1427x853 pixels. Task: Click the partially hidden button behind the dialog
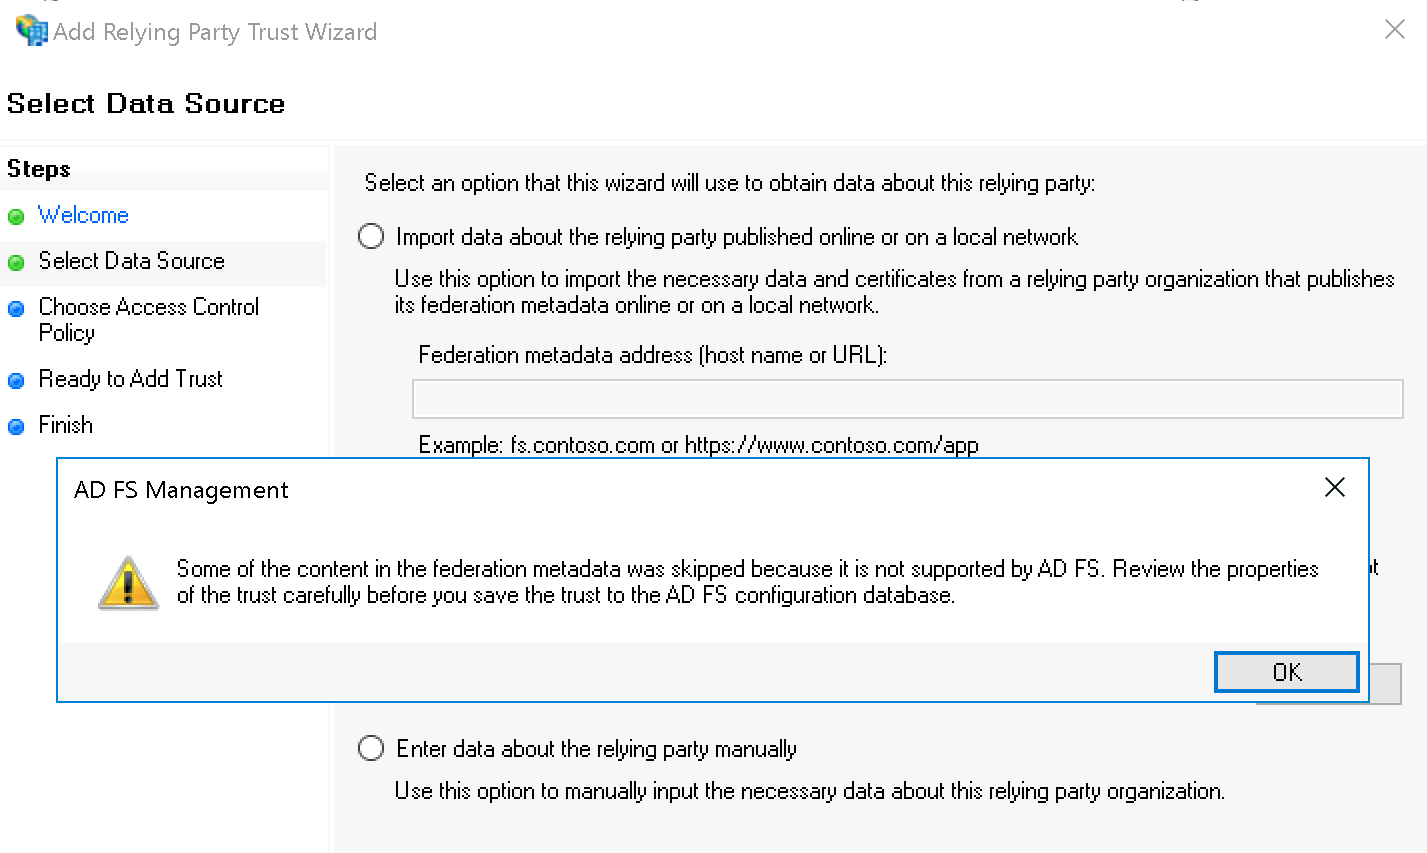coord(1384,685)
